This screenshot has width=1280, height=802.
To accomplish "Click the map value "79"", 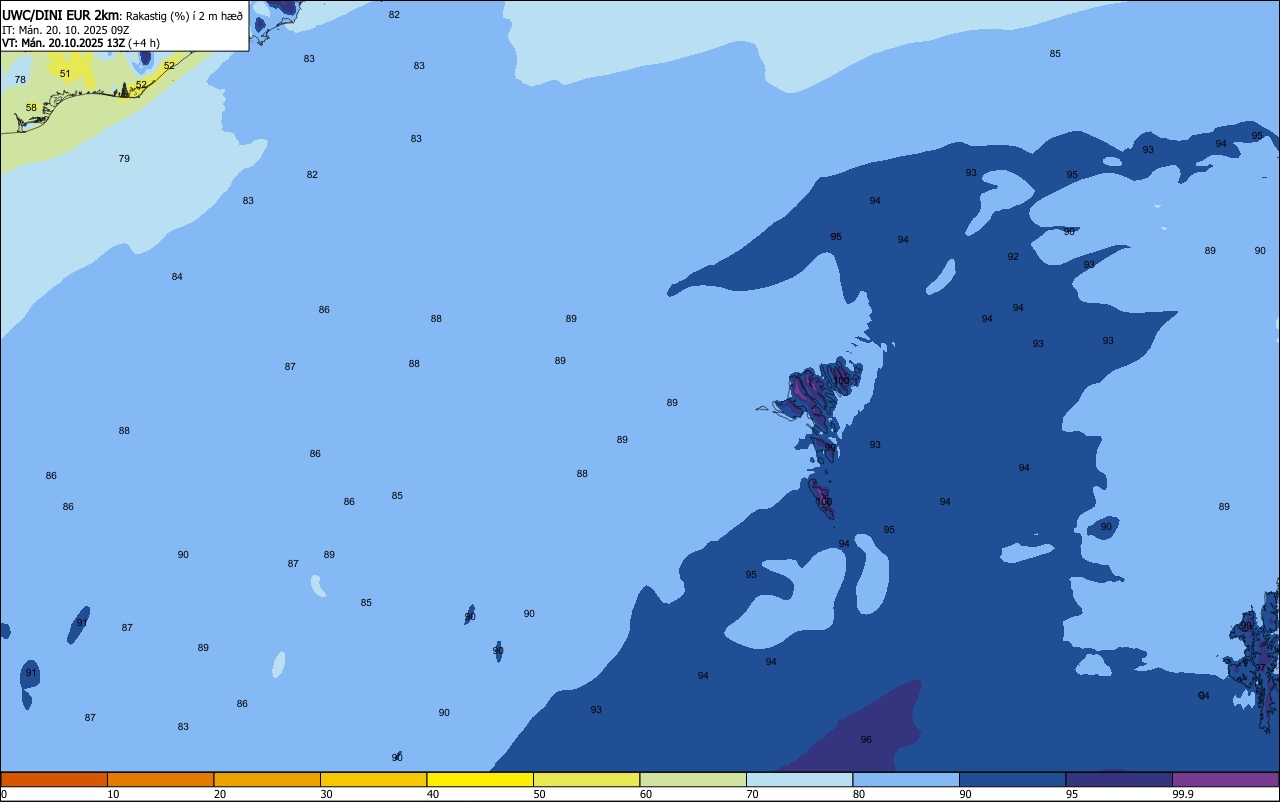I will click(124, 159).
